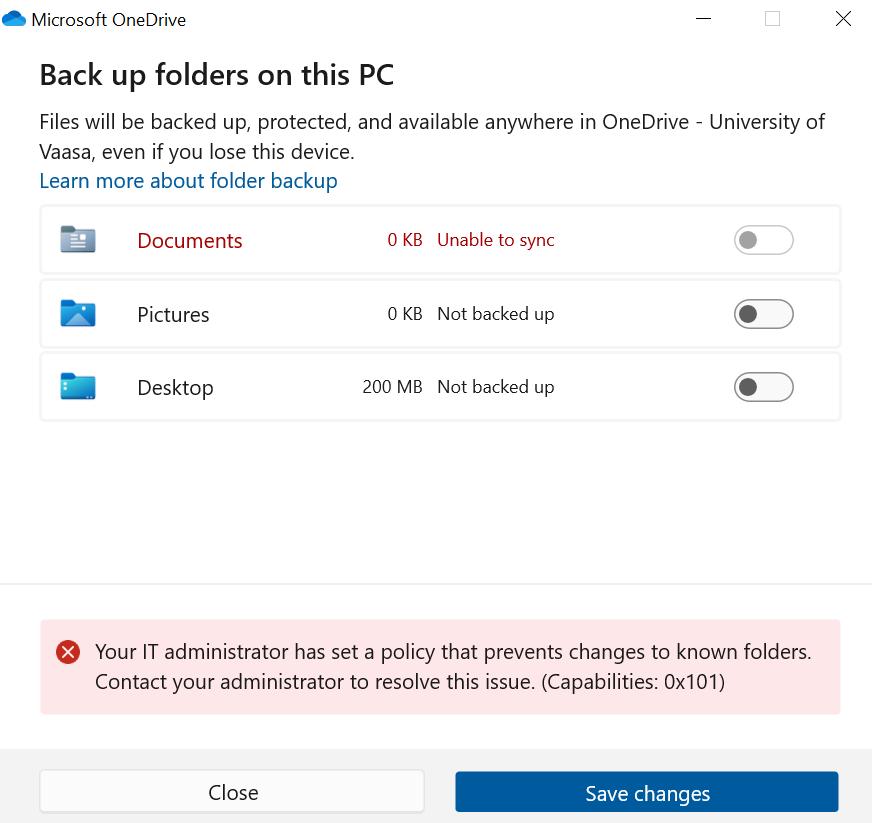The height and width of the screenshot is (823, 875).
Task: Open the Learn more about folder backup link
Action: pyautogui.click(x=188, y=181)
